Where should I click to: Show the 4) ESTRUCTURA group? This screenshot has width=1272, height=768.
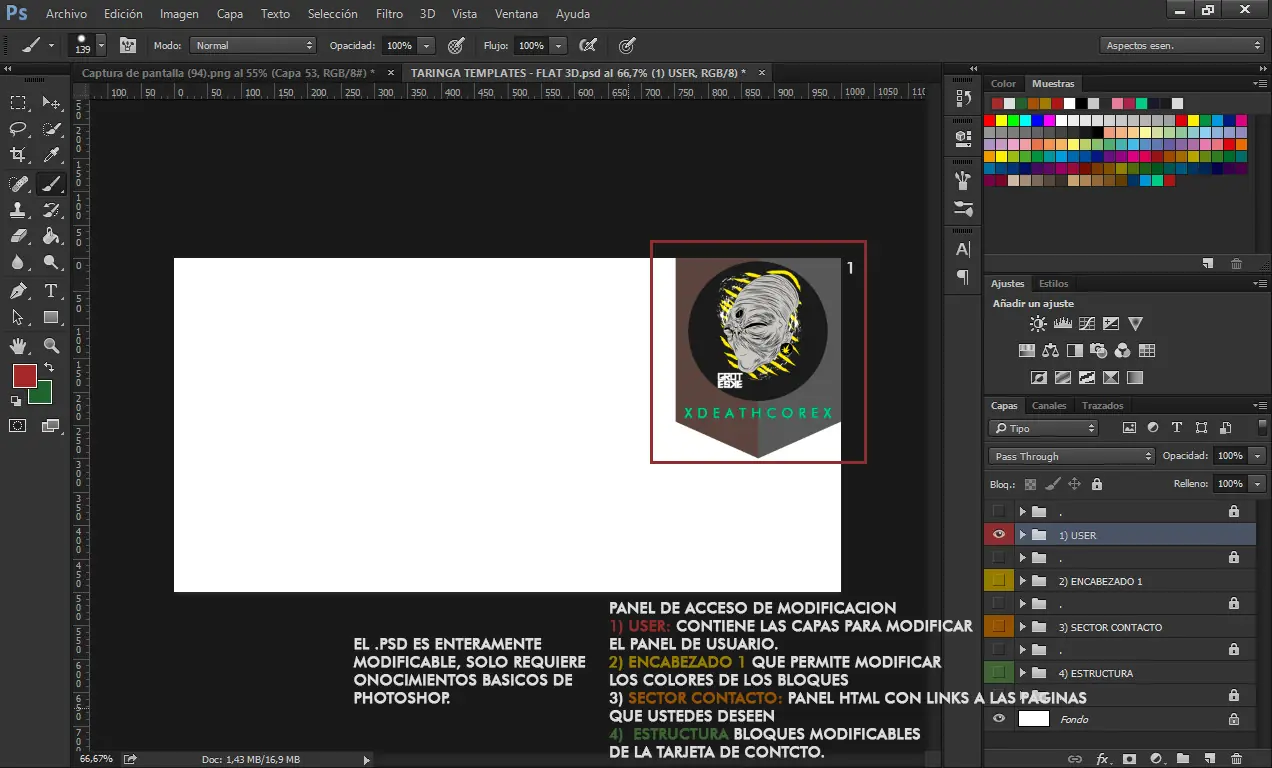click(998, 673)
